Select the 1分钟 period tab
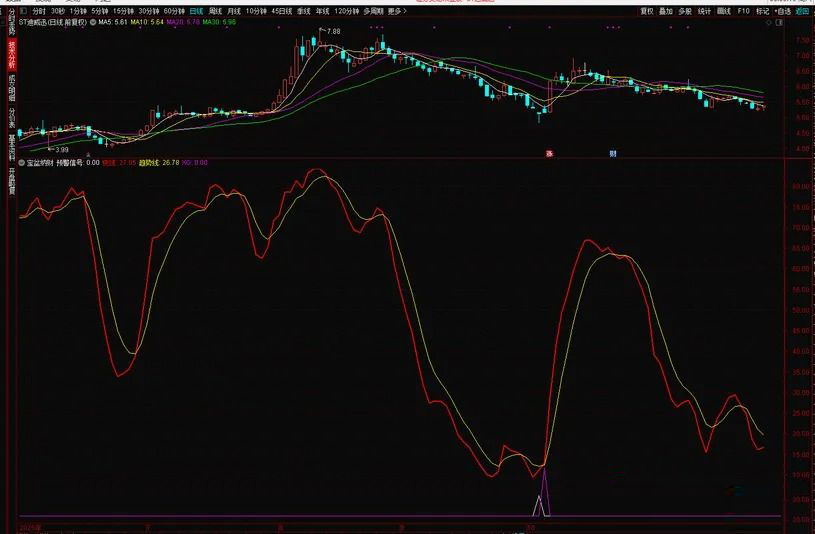This screenshot has width=815, height=534. 78,11
